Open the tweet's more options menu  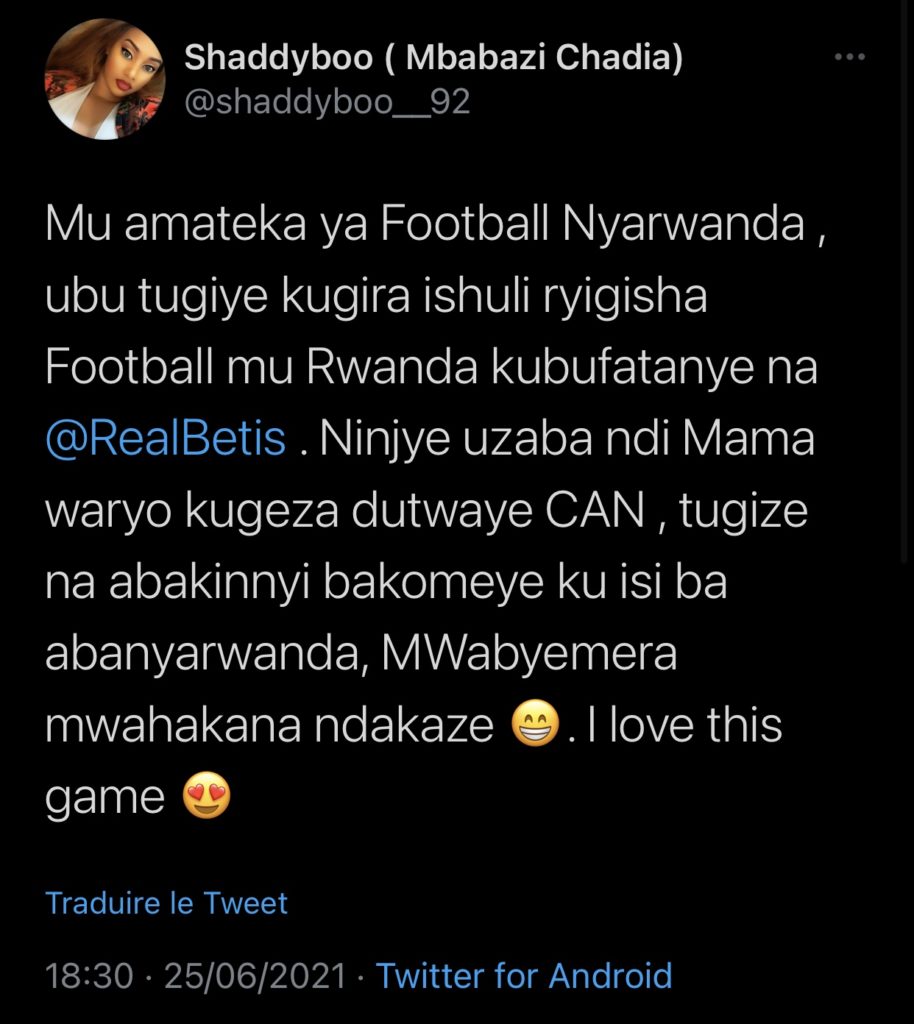pyautogui.click(x=849, y=58)
